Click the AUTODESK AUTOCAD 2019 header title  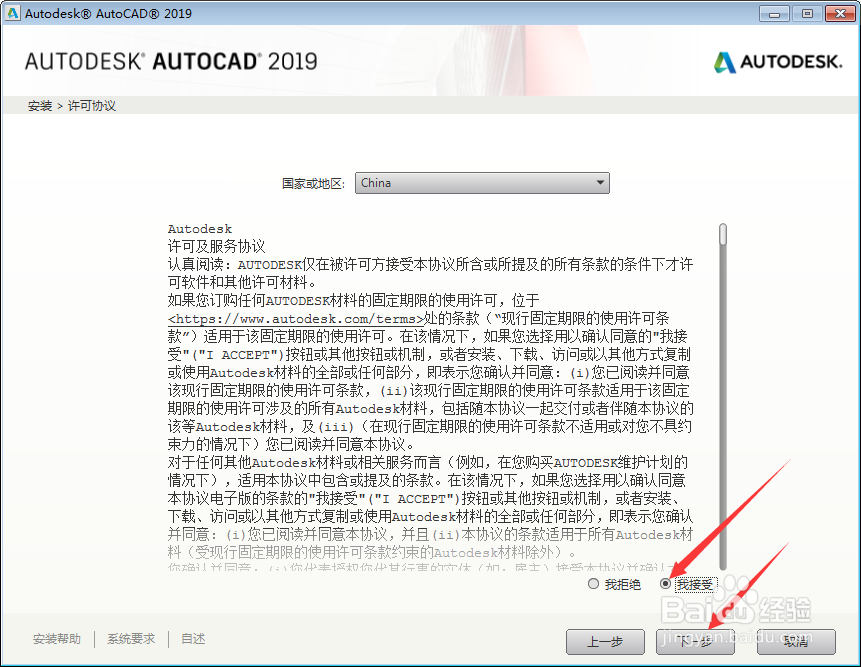click(171, 61)
